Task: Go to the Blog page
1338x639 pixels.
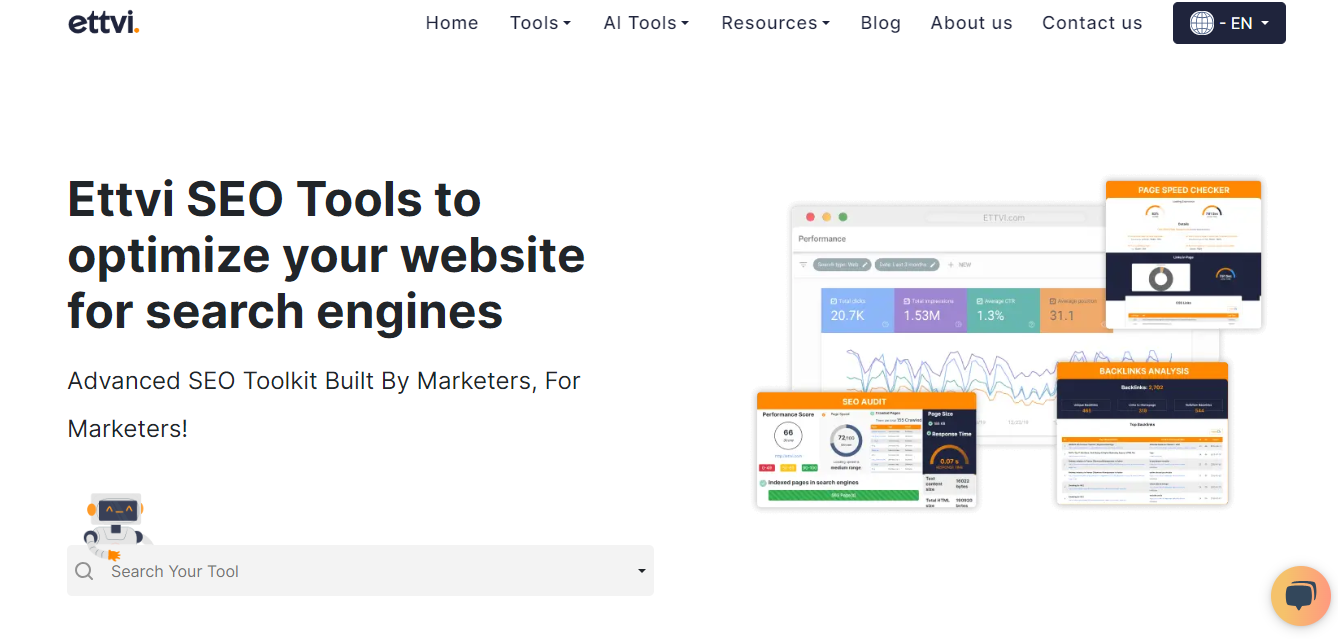Action: point(881,23)
